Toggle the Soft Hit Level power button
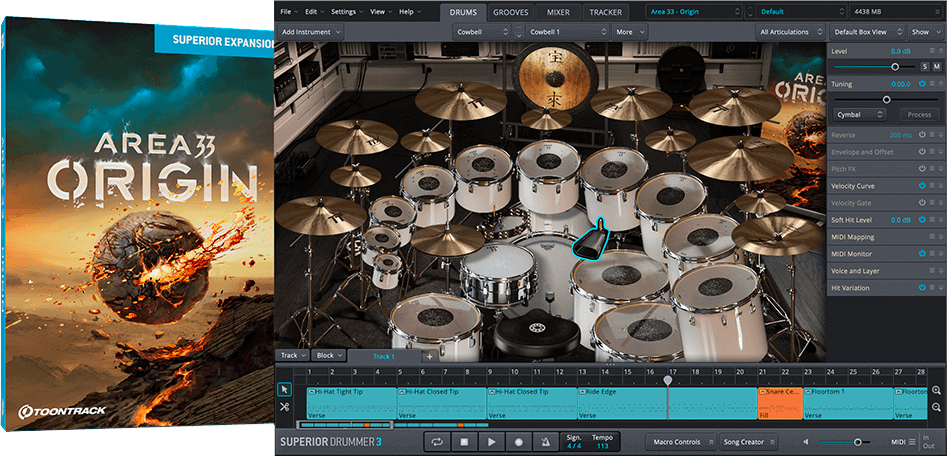 pyautogui.click(x=922, y=220)
